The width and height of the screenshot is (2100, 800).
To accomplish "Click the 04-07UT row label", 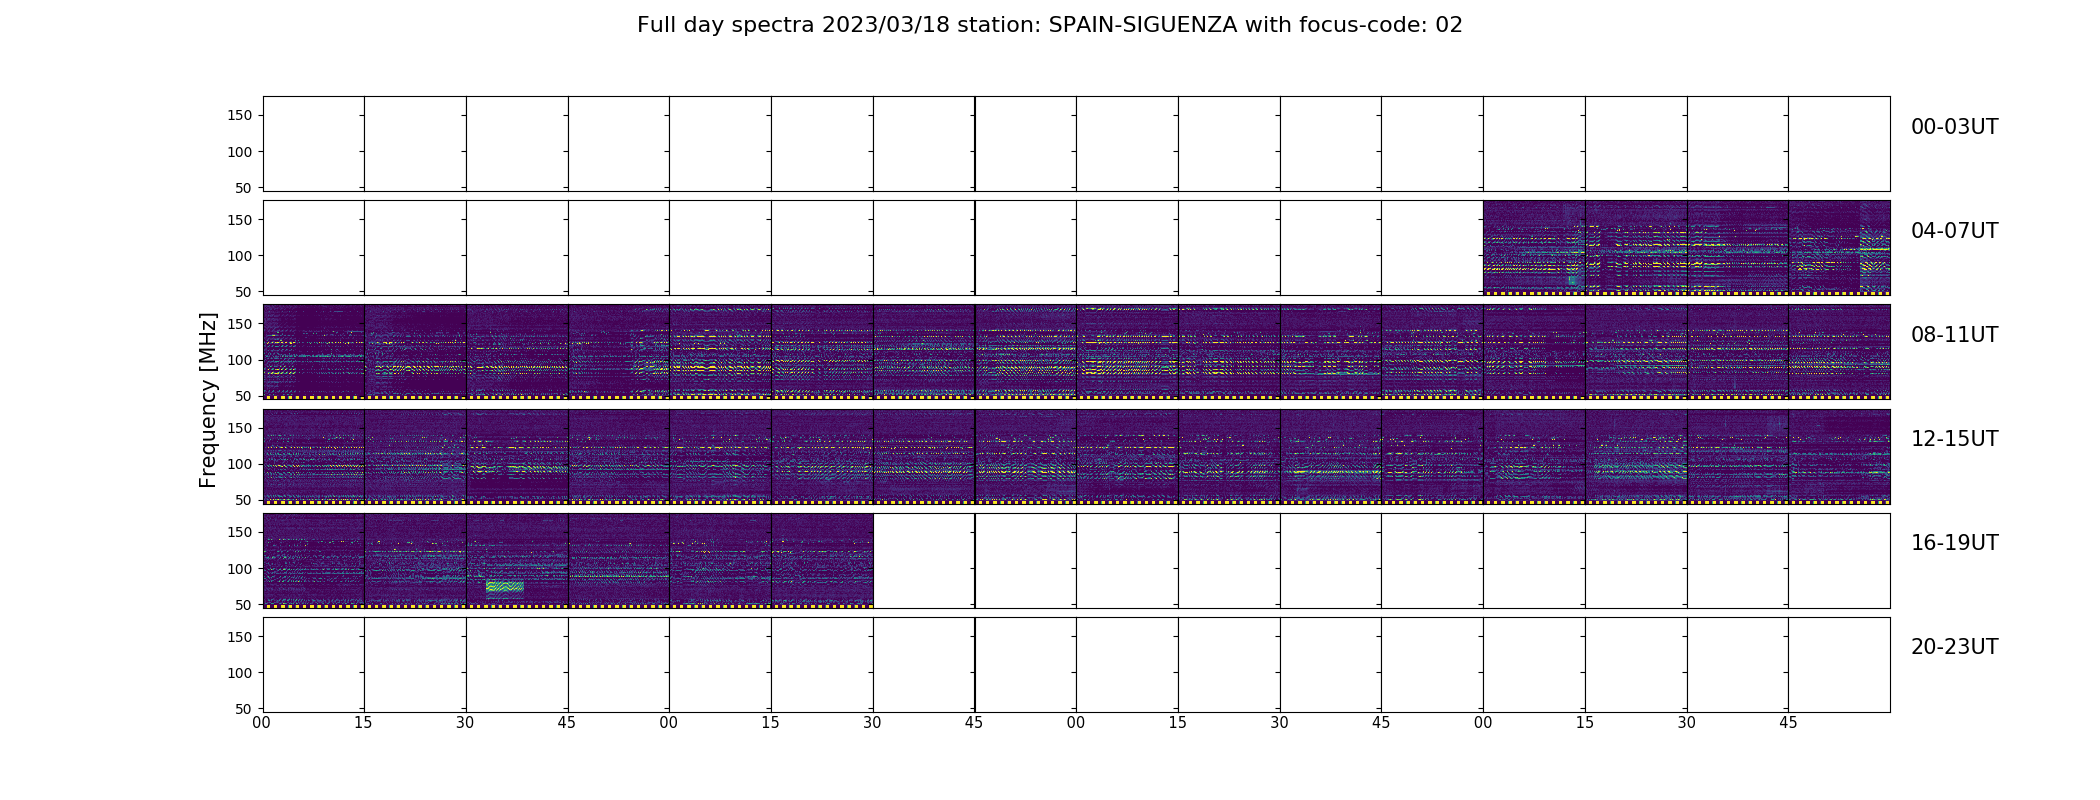I will (x=1954, y=231).
